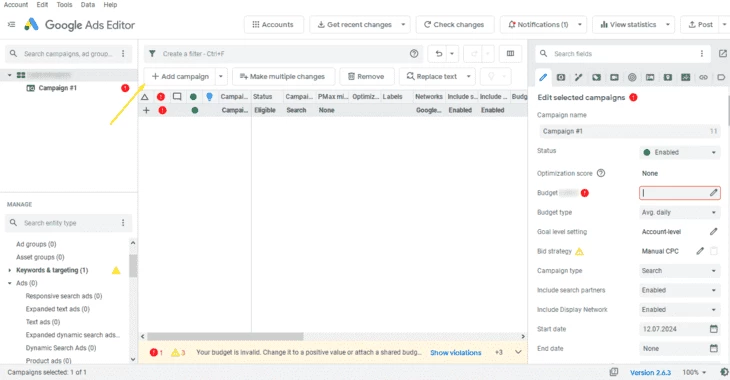The width and height of the screenshot is (730, 380).
Task: Open the Budget type Avg. daily dropdown
Action: 680,212
